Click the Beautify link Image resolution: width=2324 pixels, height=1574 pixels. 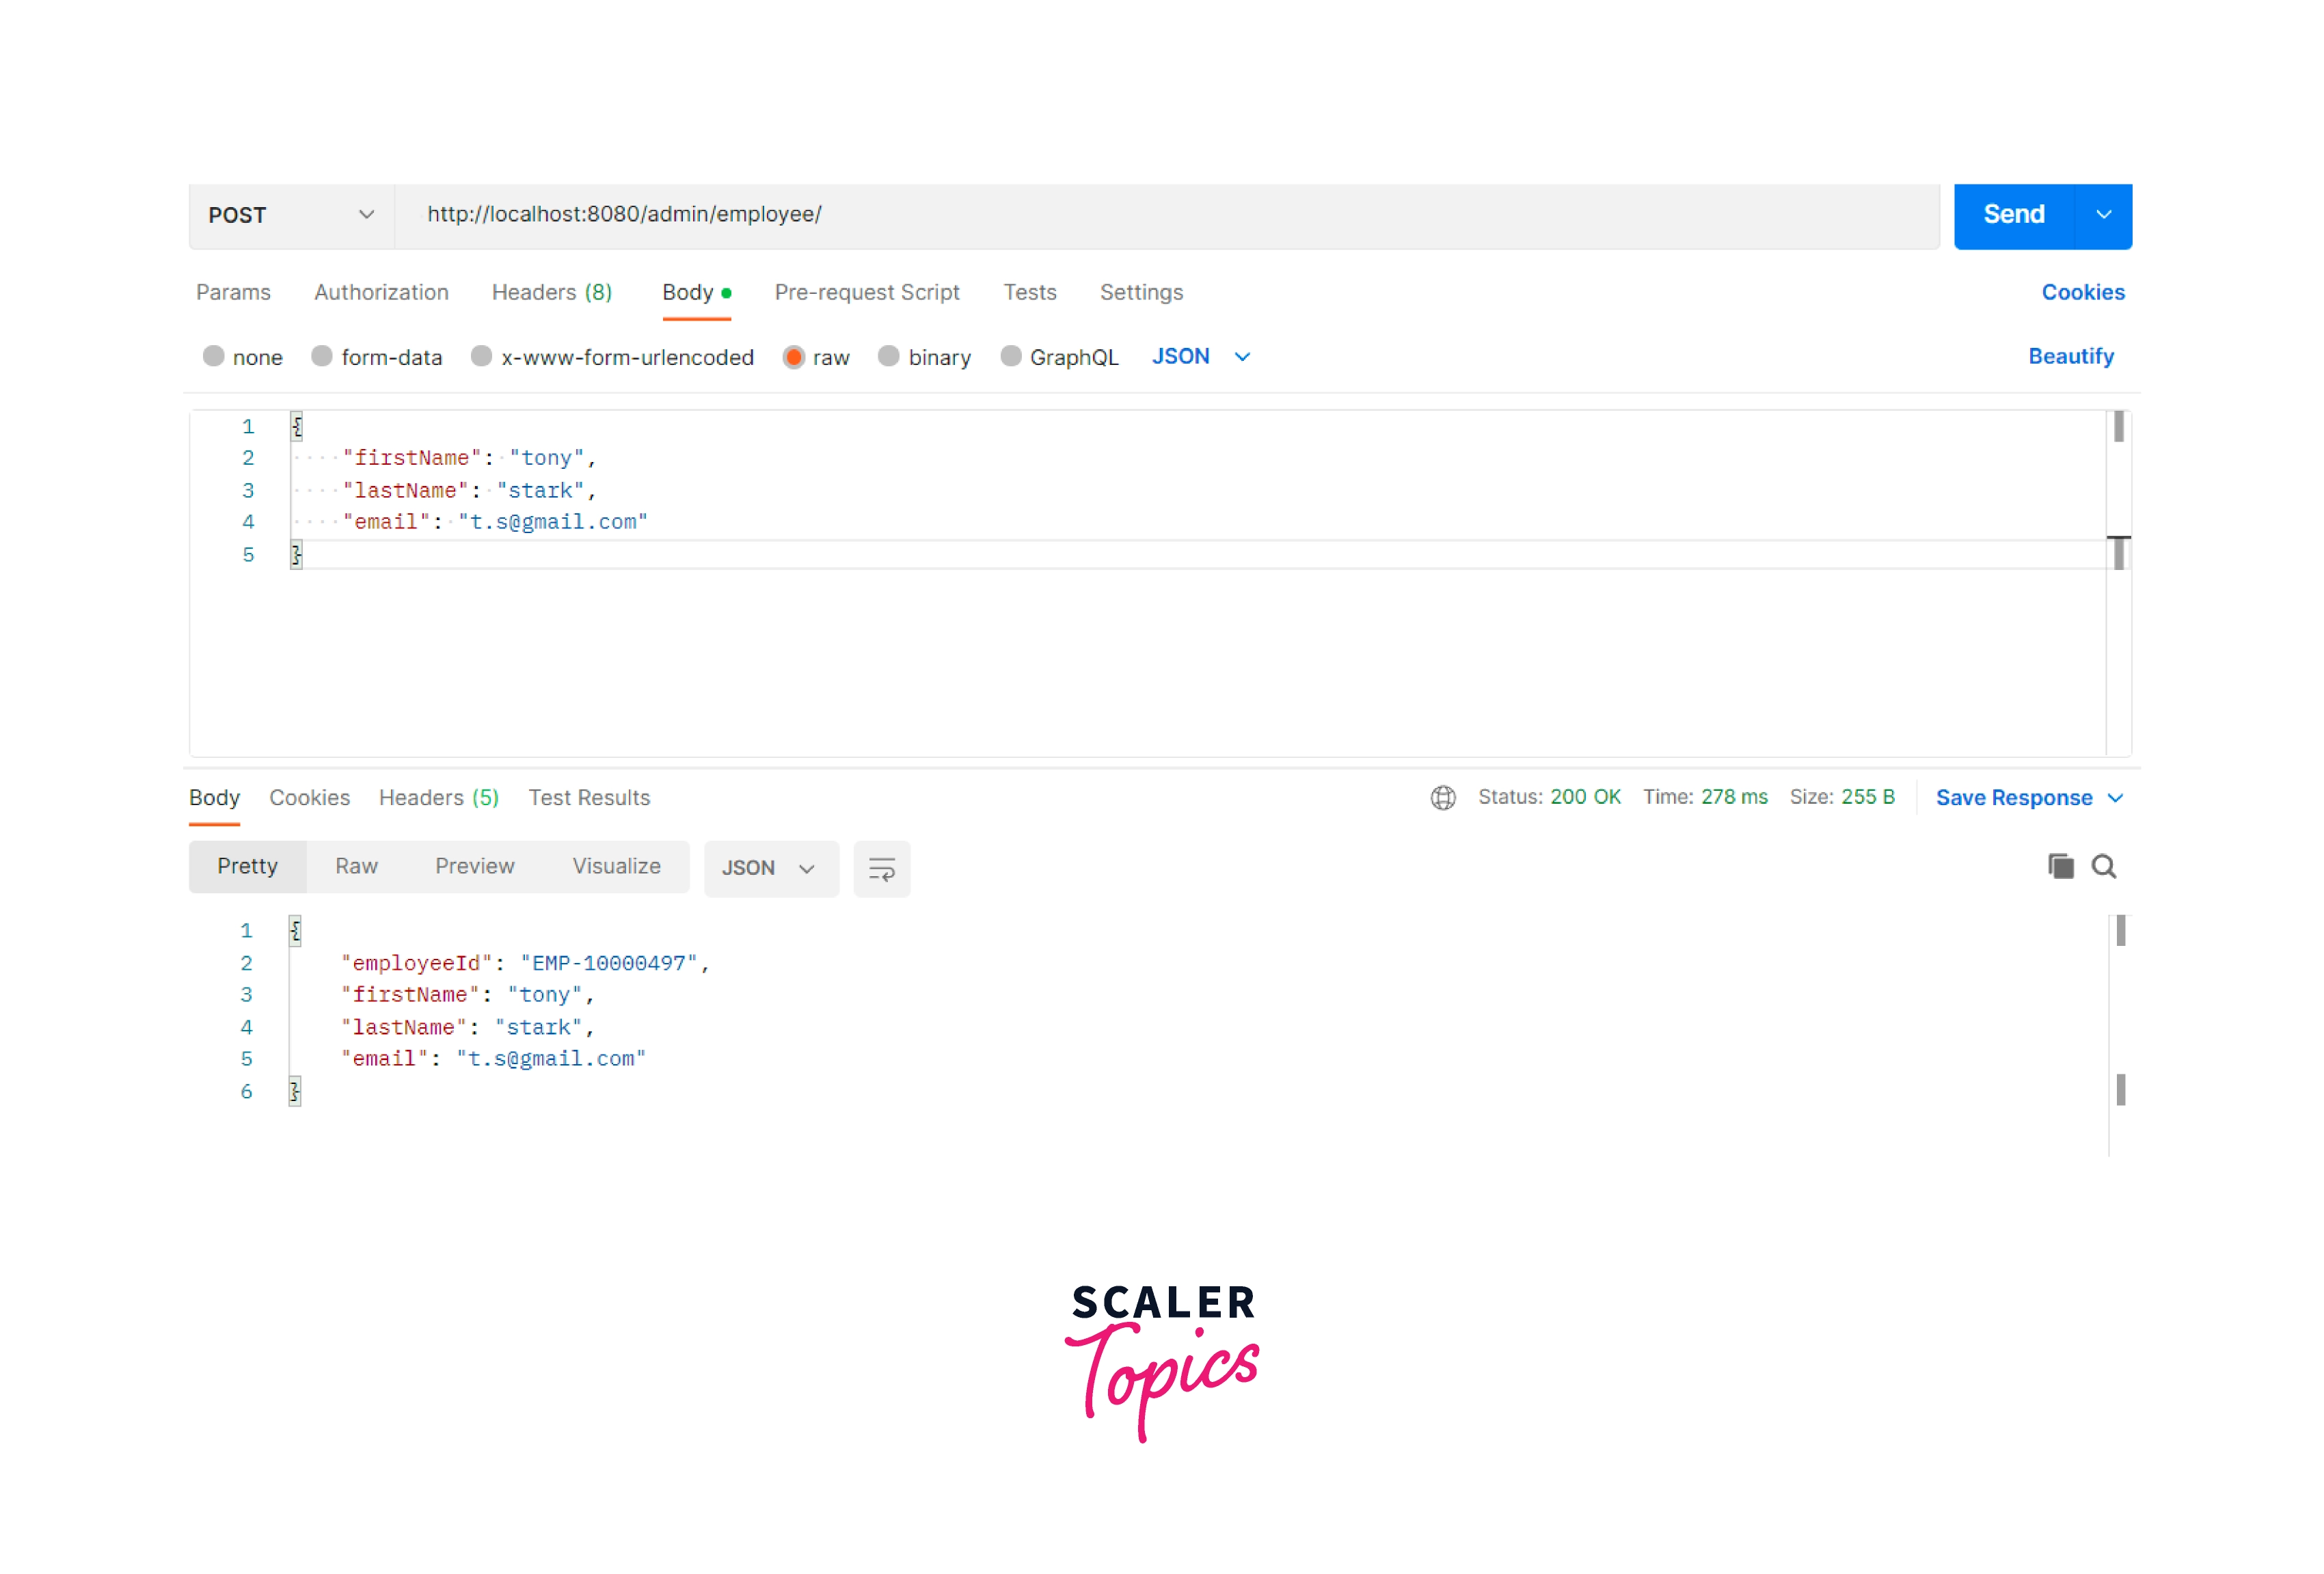click(x=2071, y=356)
